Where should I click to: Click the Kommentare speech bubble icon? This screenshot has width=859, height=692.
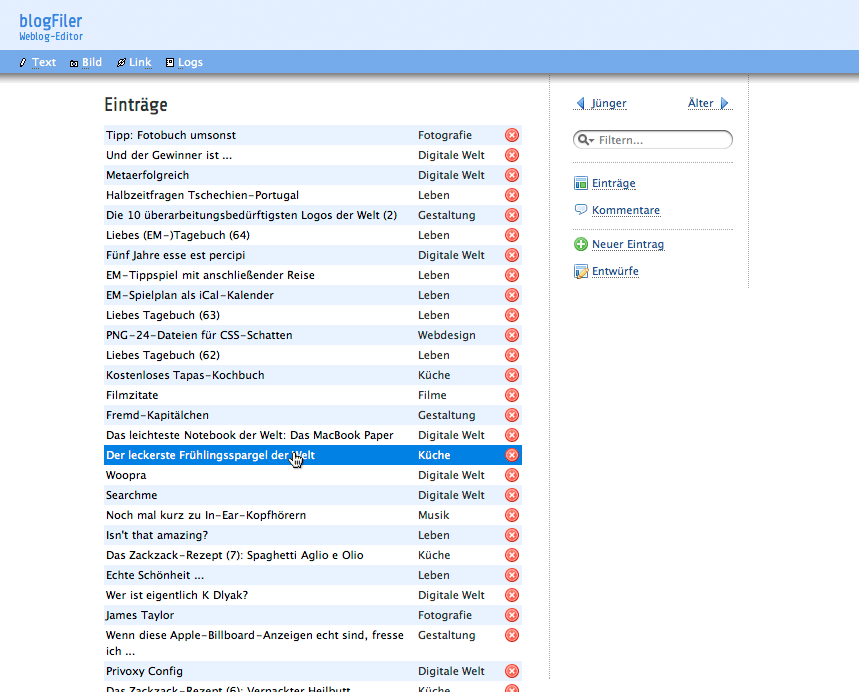point(581,210)
